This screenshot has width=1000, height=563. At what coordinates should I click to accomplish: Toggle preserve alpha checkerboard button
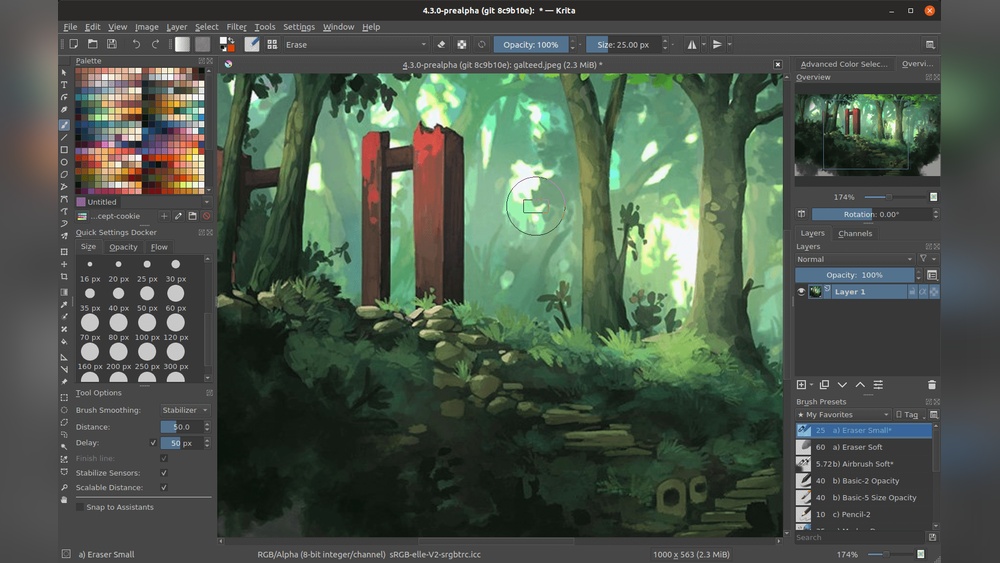tap(462, 44)
